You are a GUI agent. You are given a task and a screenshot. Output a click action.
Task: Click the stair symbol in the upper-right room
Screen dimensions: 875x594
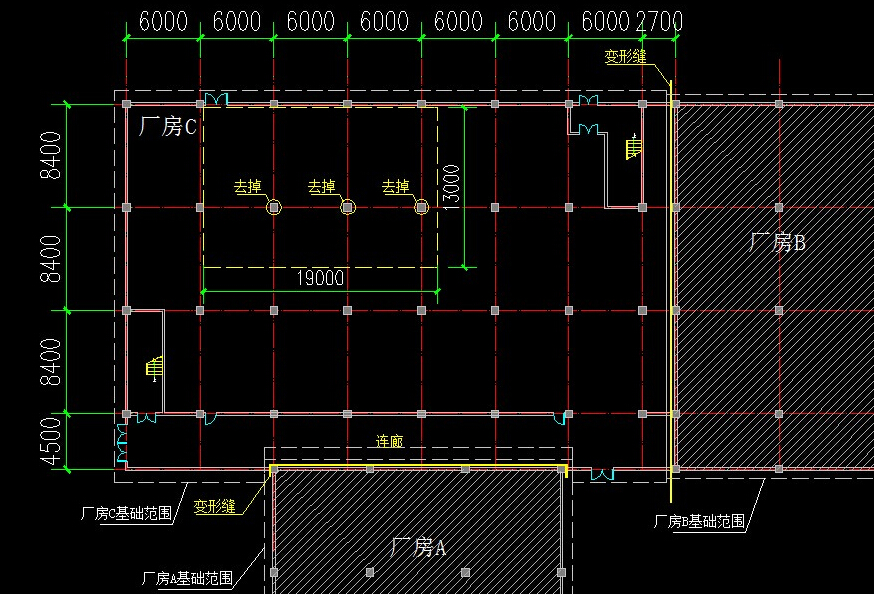[633, 148]
